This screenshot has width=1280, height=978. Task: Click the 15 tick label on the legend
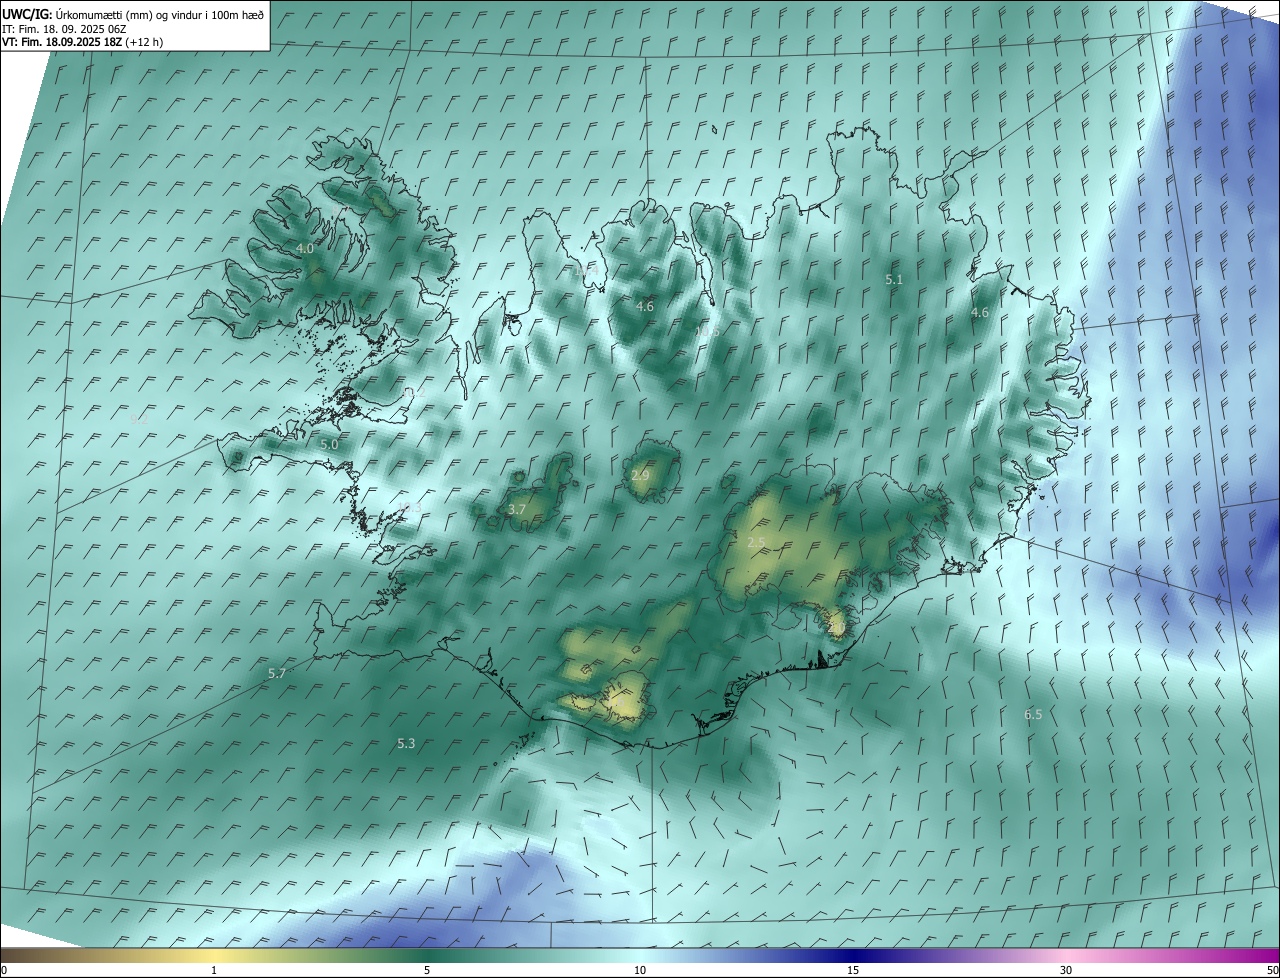pos(853,971)
